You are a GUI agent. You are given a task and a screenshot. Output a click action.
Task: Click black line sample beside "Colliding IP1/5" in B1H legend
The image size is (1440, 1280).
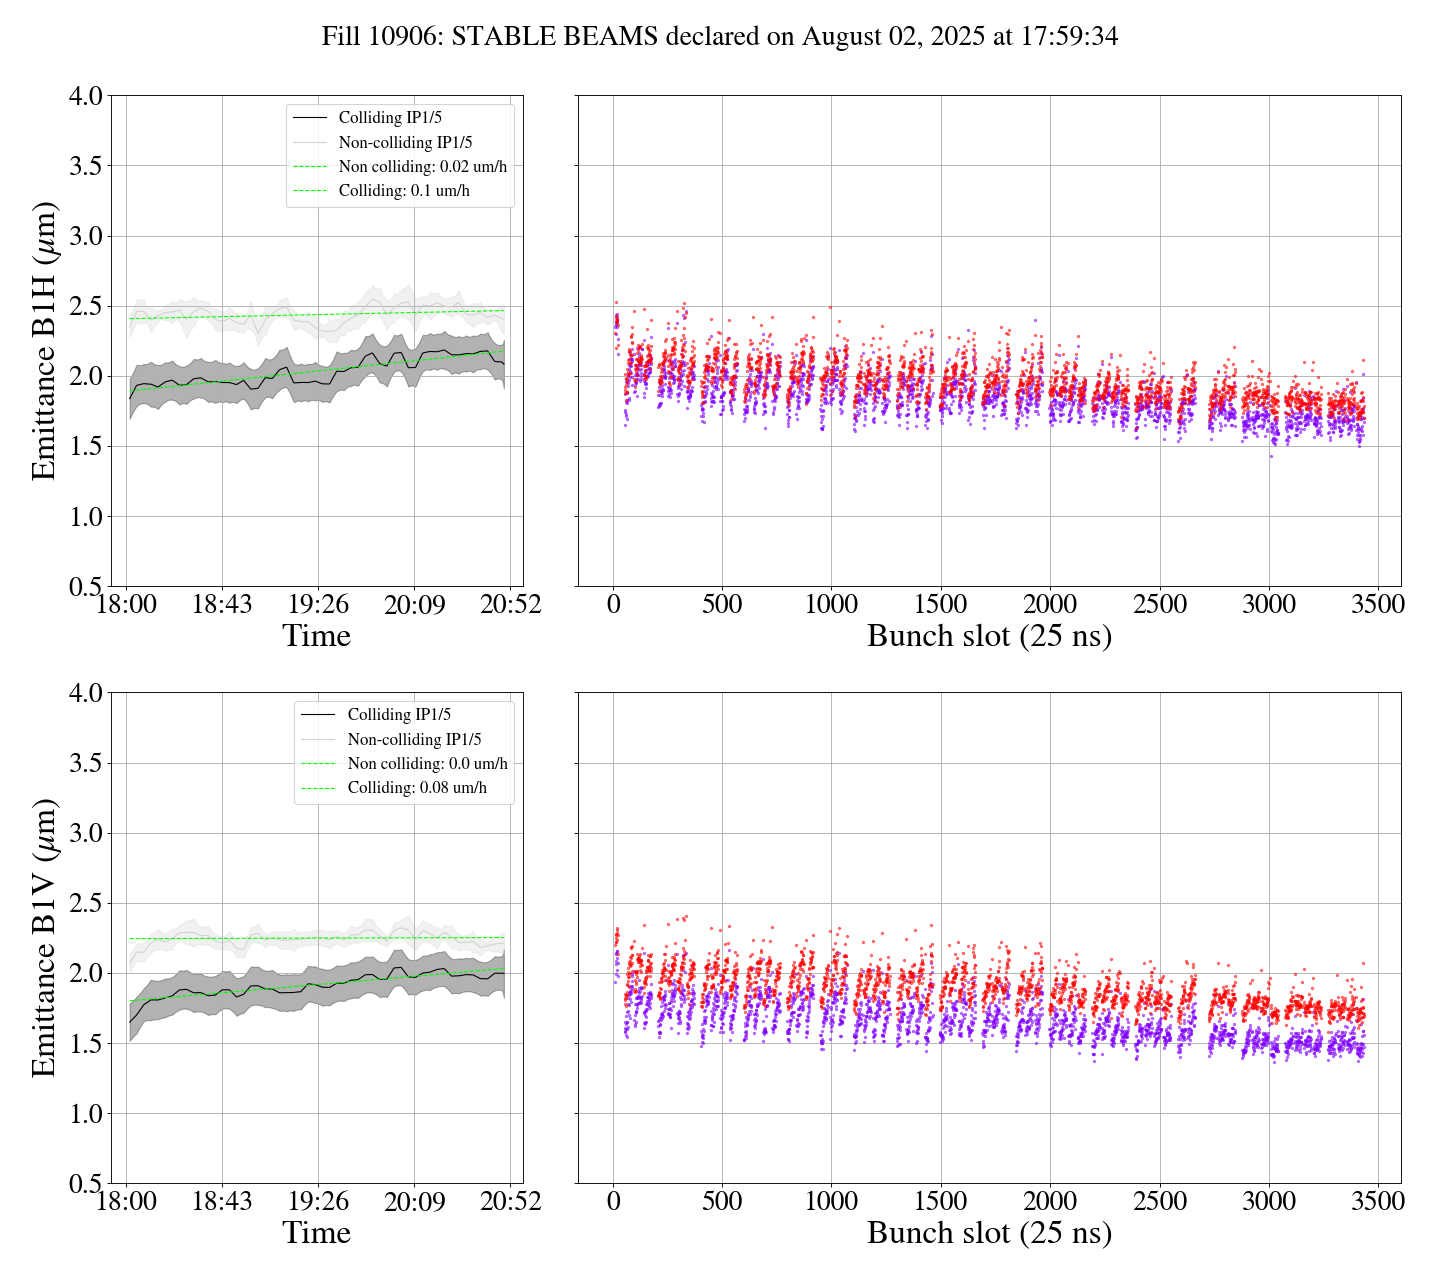[310, 118]
